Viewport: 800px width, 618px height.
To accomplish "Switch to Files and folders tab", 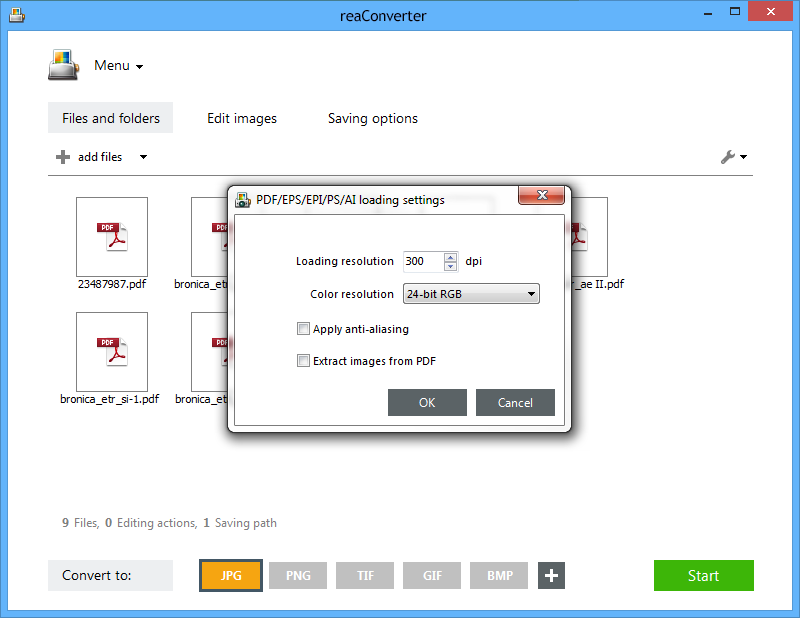I will (x=111, y=118).
